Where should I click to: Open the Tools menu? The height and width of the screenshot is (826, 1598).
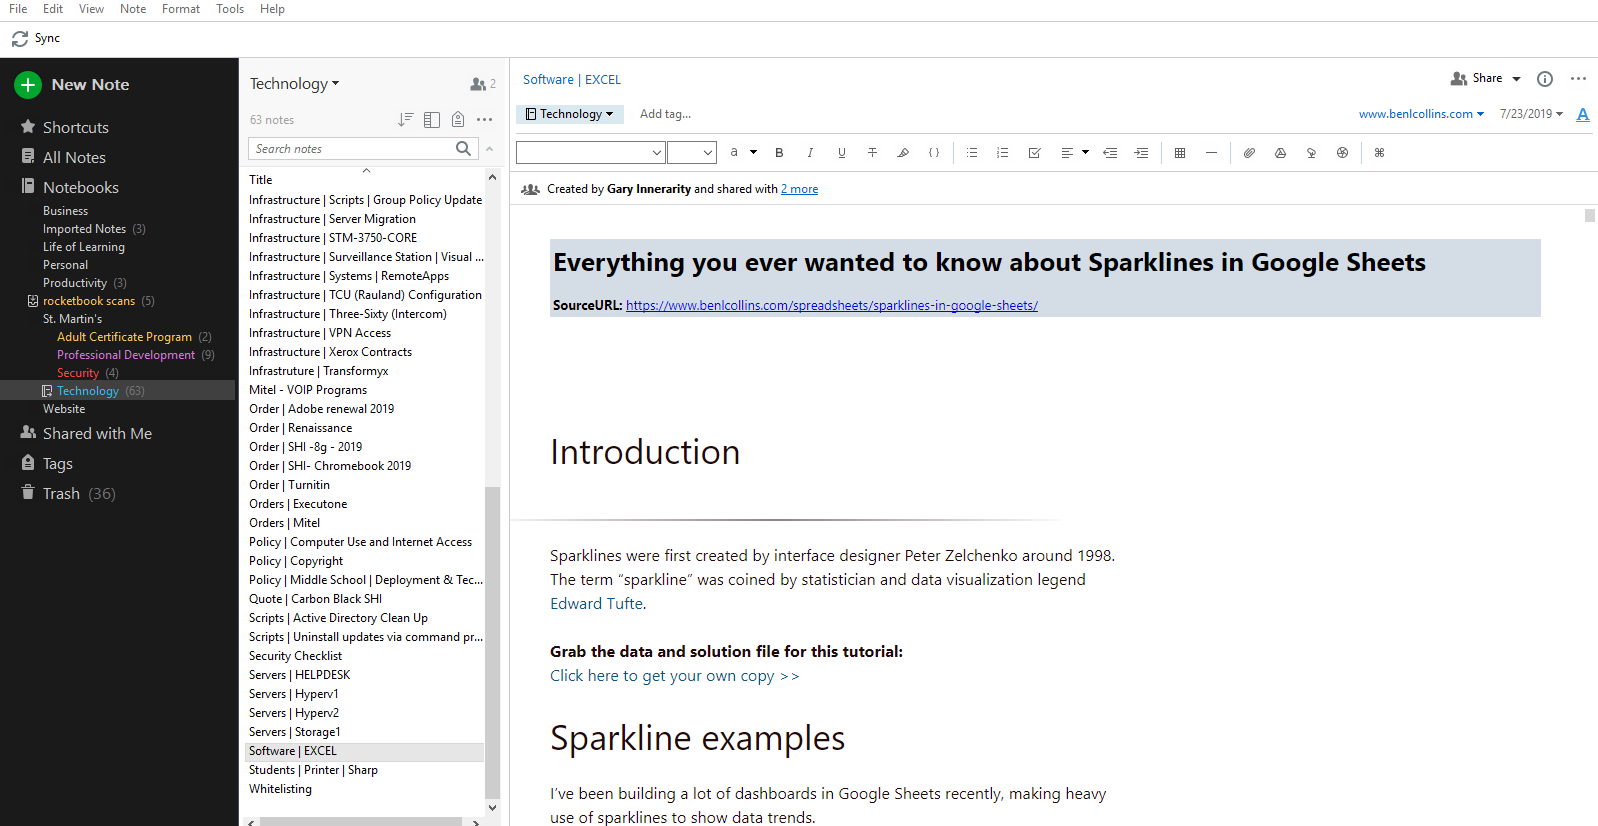click(x=230, y=9)
